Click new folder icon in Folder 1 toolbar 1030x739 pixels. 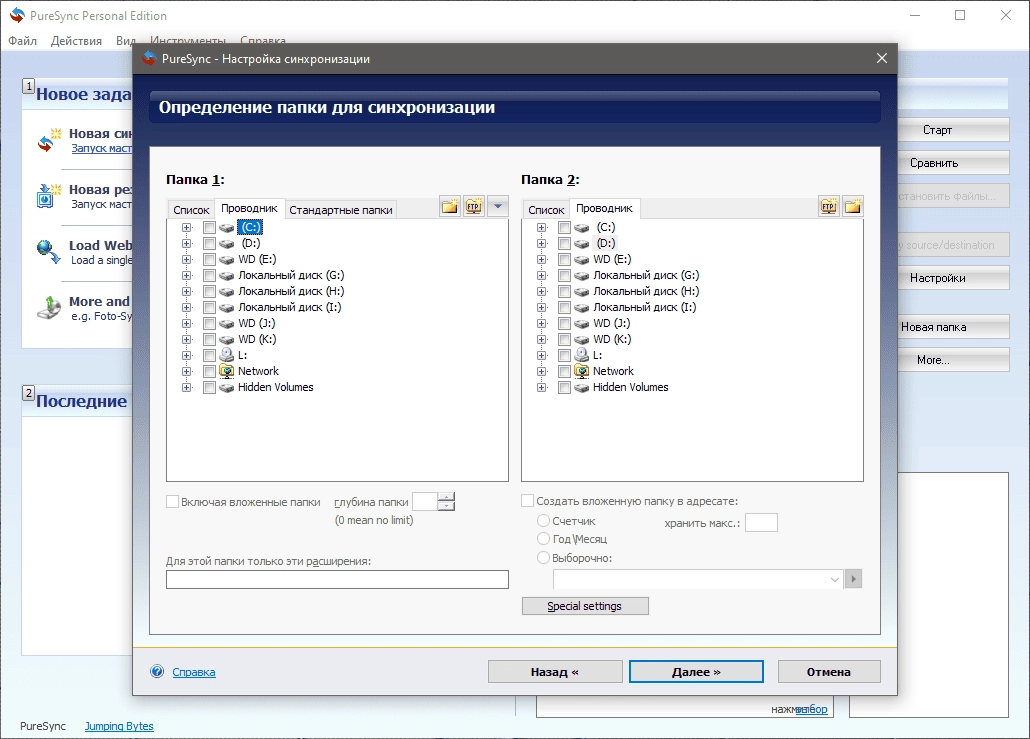click(450, 206)
